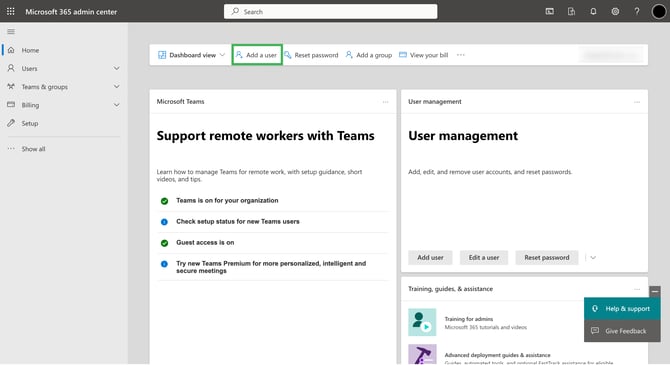Open notifications bell icon
The width and height of the screenshot is (670, 365).
tap(593, 12)
